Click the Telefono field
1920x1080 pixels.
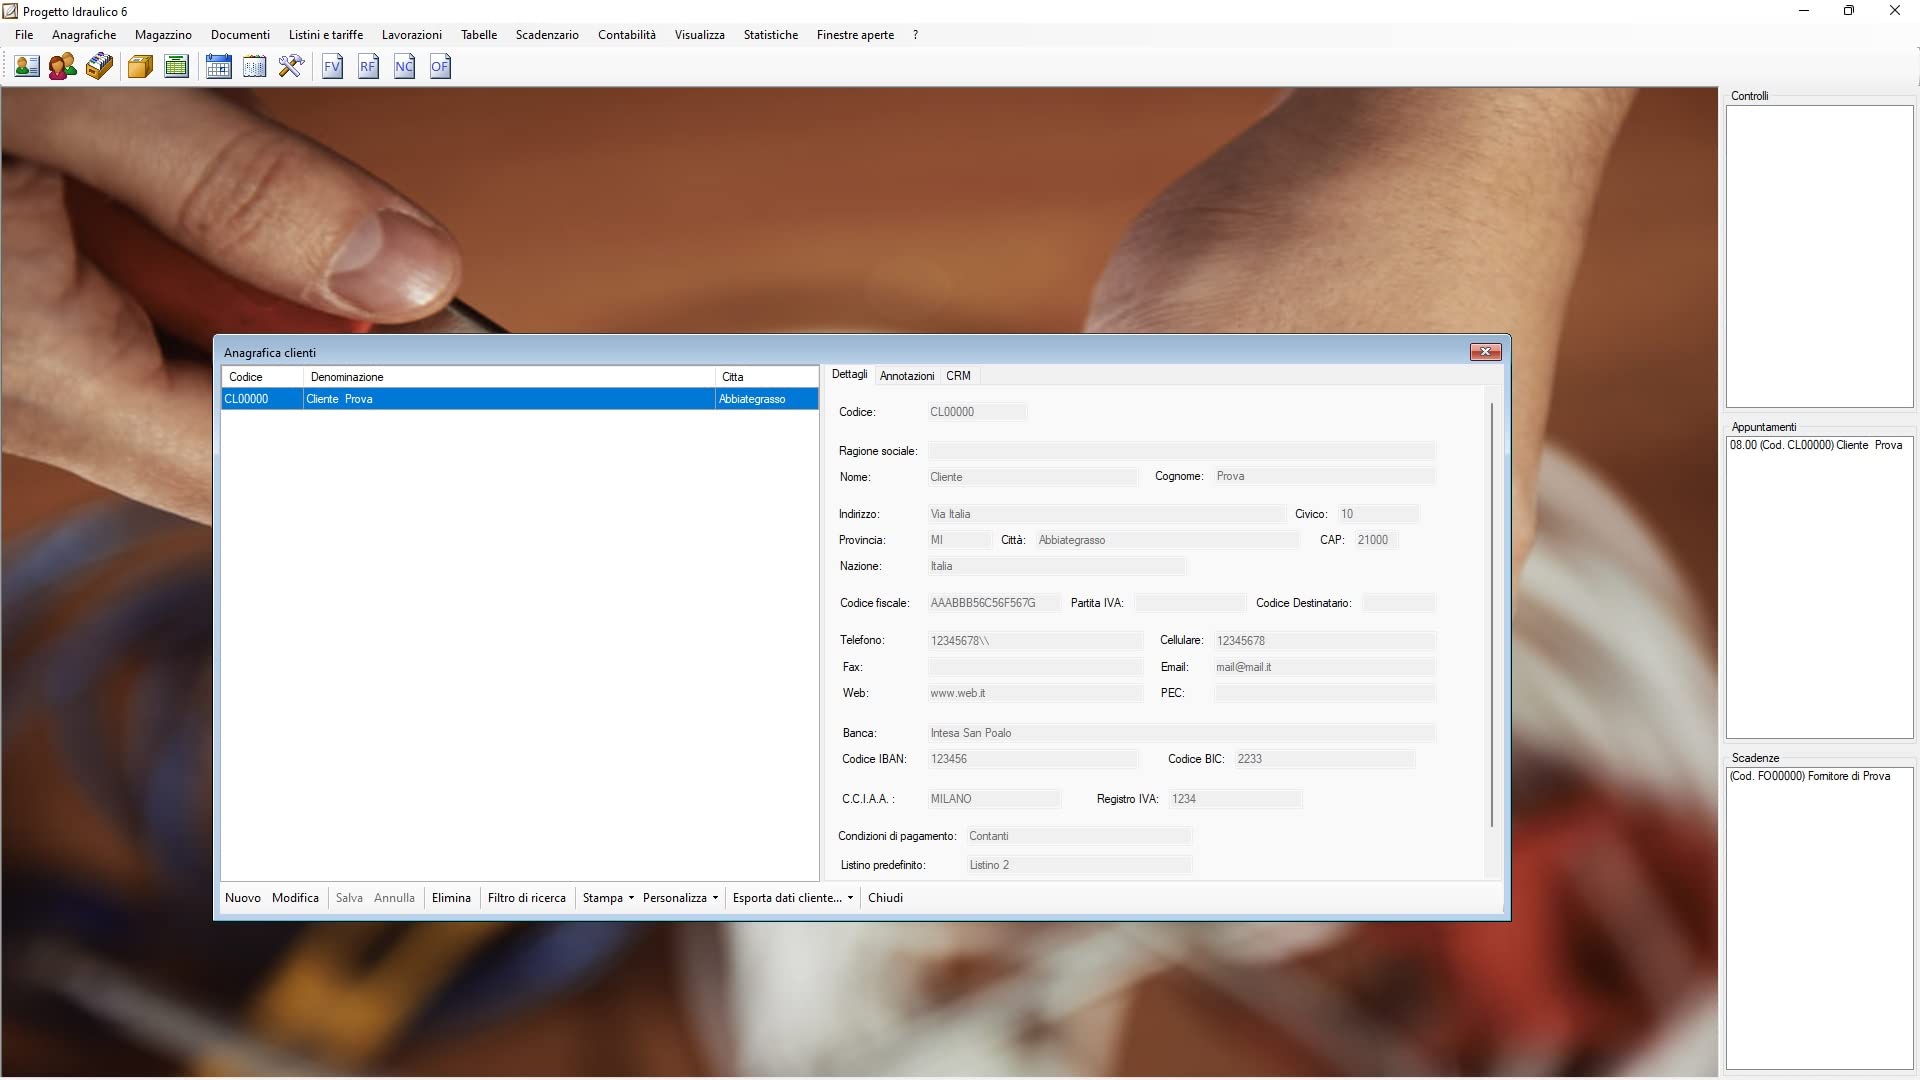coord(1035,641)
